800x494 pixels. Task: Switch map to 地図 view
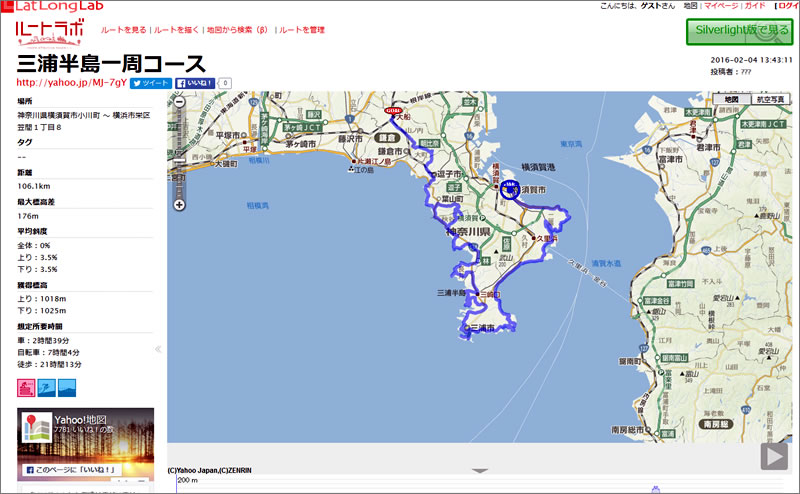pyautogui.click(x=731, y=99)
